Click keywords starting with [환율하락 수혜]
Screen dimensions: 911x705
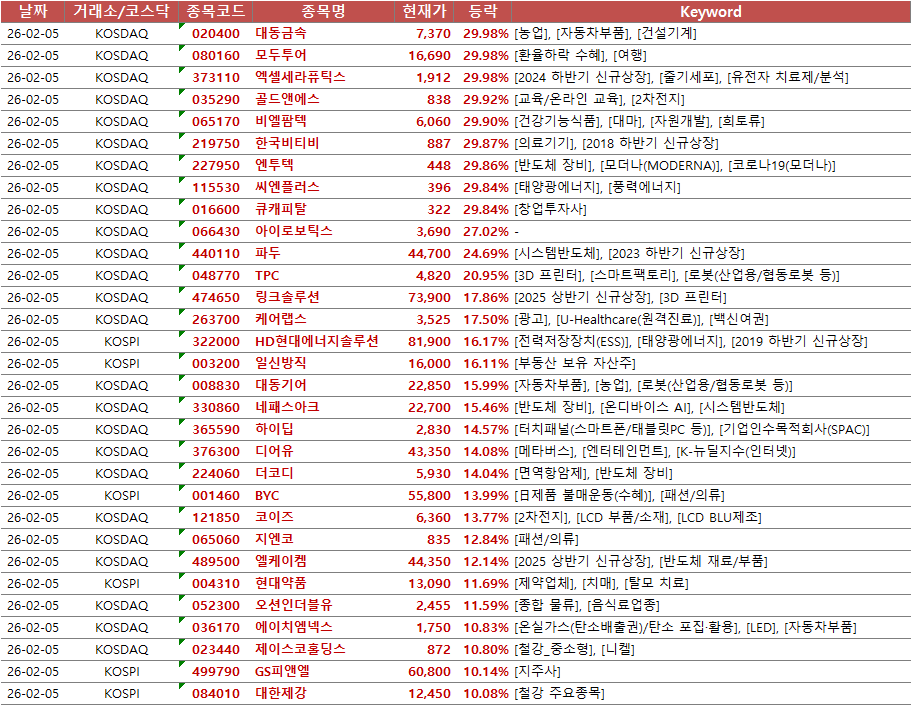pyautogui.click(x=580, y=55)
